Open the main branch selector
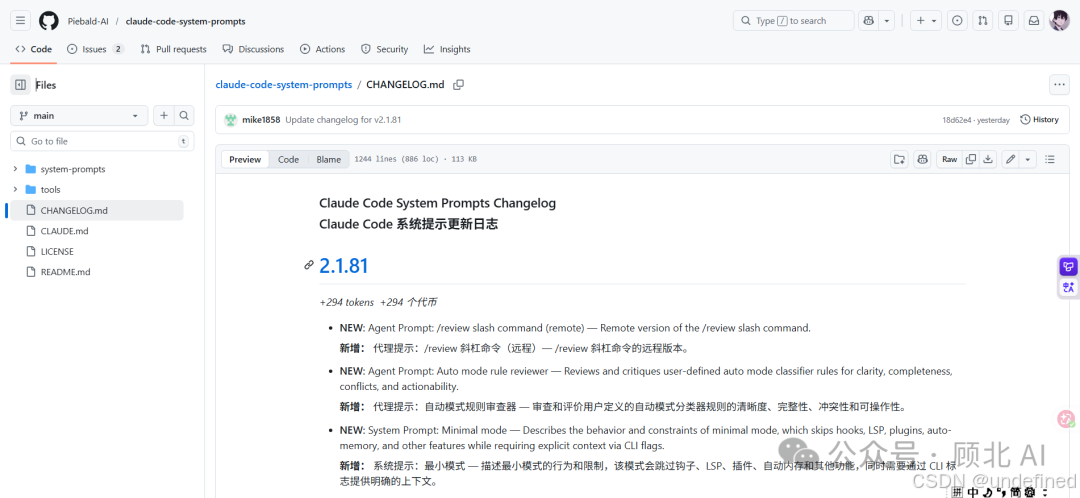Image resolution: width=1080 pixels, height=498 pixels. (x=79, y=116)
